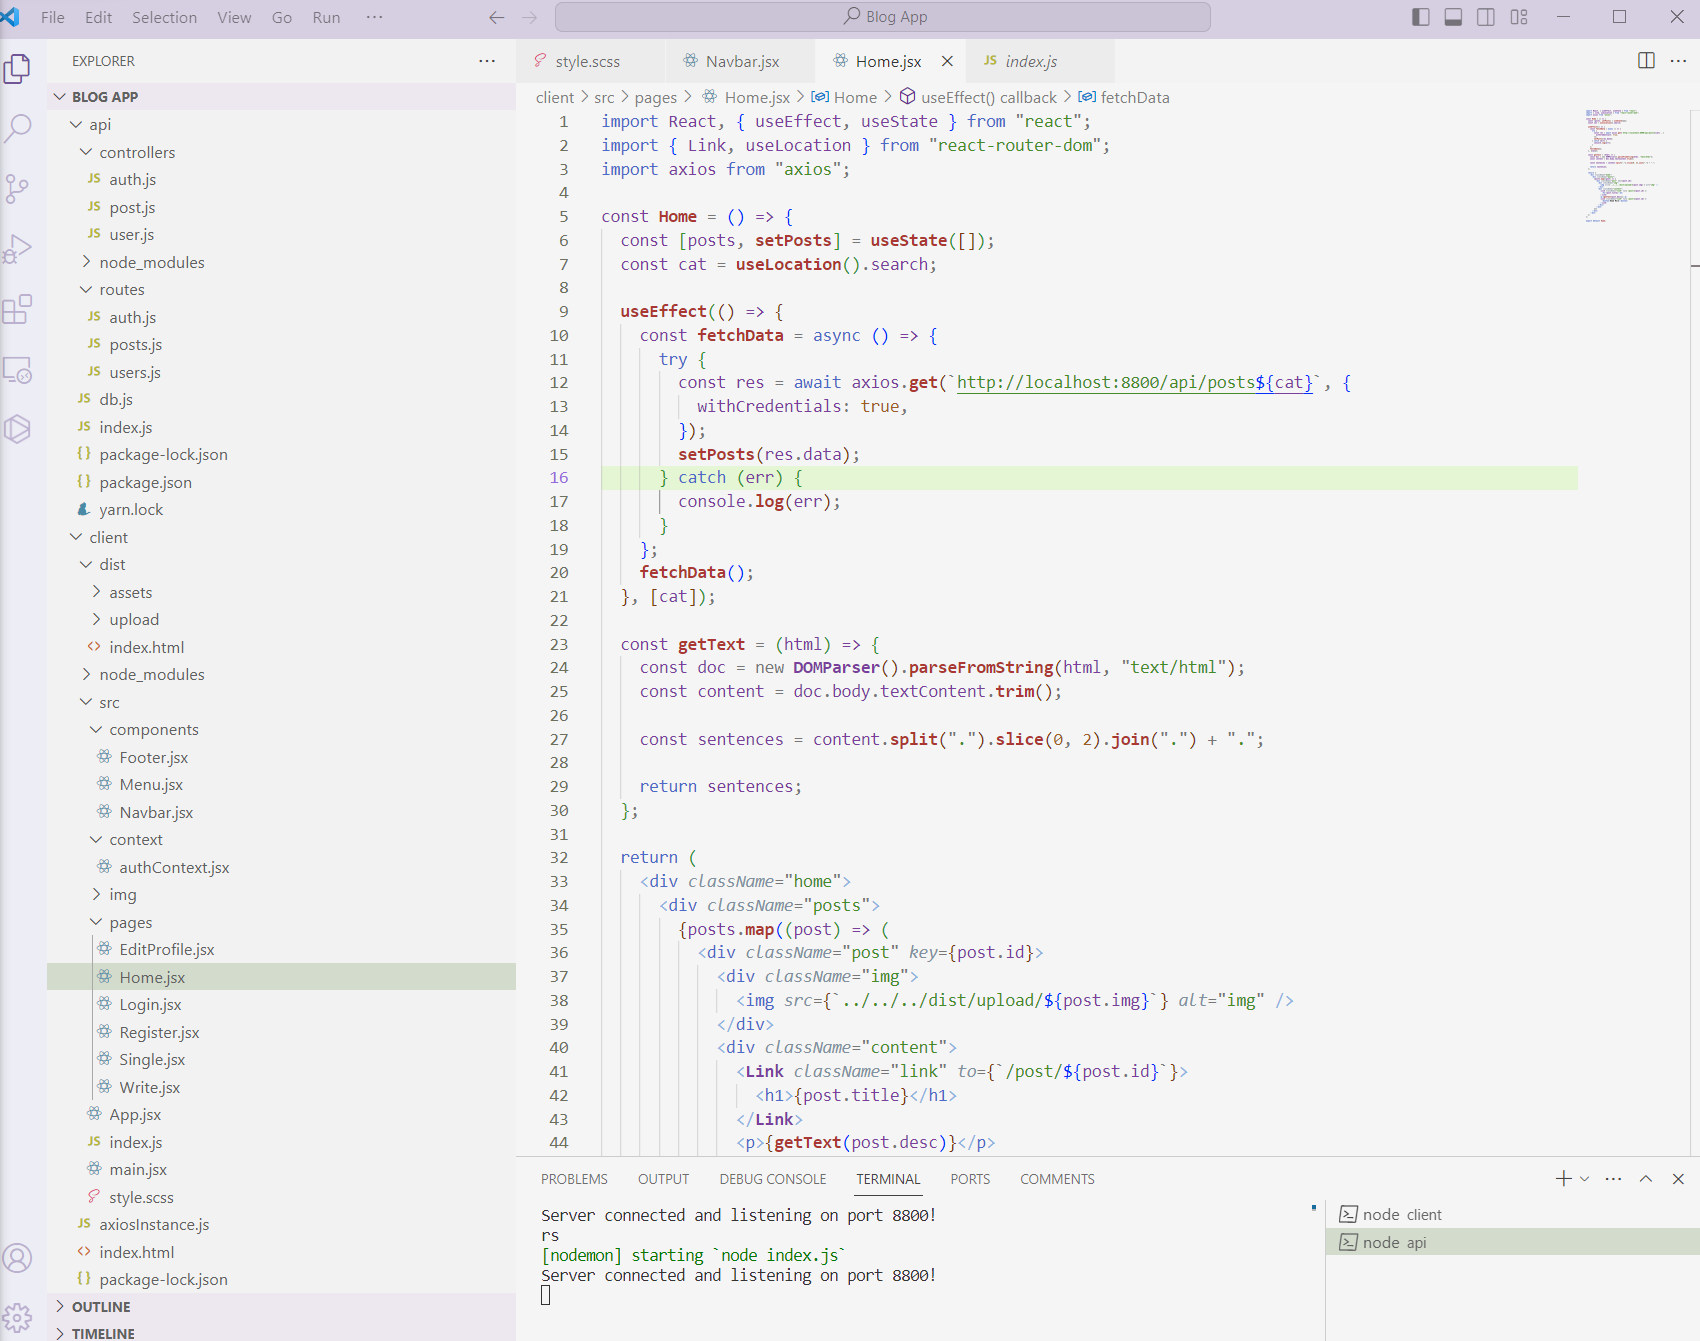The height and width of the screenshot is (1341, 1700).
Task: Follow the localhost:8800 URL in code
Action: [1134, 382]
